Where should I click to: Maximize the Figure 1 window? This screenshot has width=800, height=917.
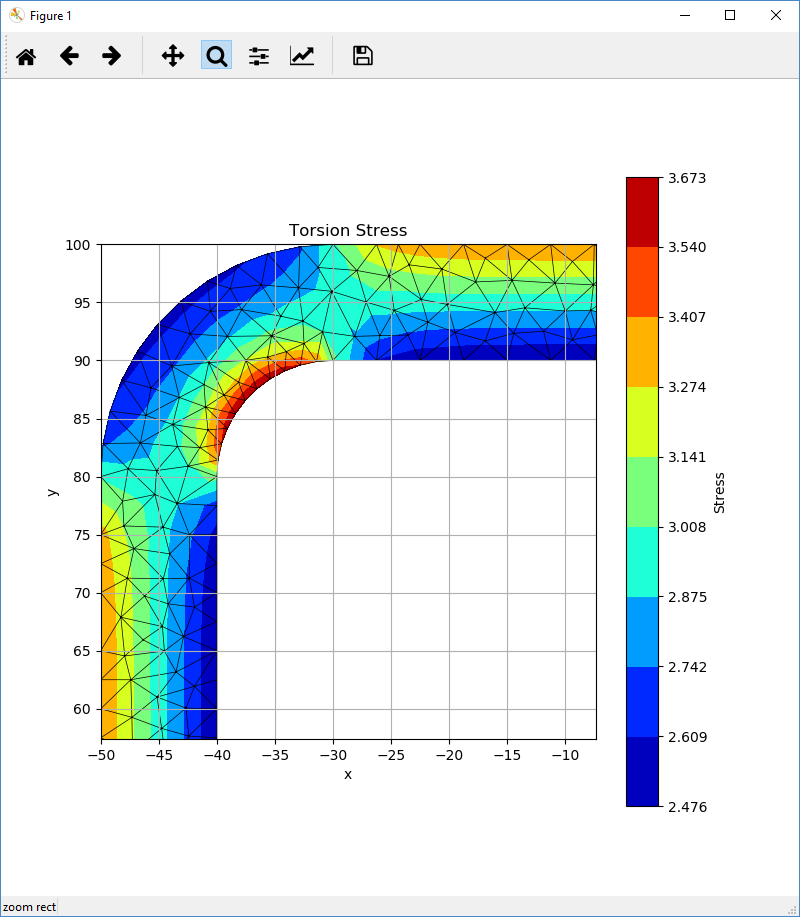(x=730, y=15)
